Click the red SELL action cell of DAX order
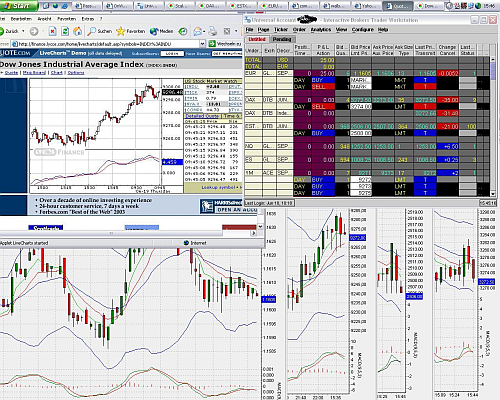Screen dimensions: 500x400 (323, 107)
